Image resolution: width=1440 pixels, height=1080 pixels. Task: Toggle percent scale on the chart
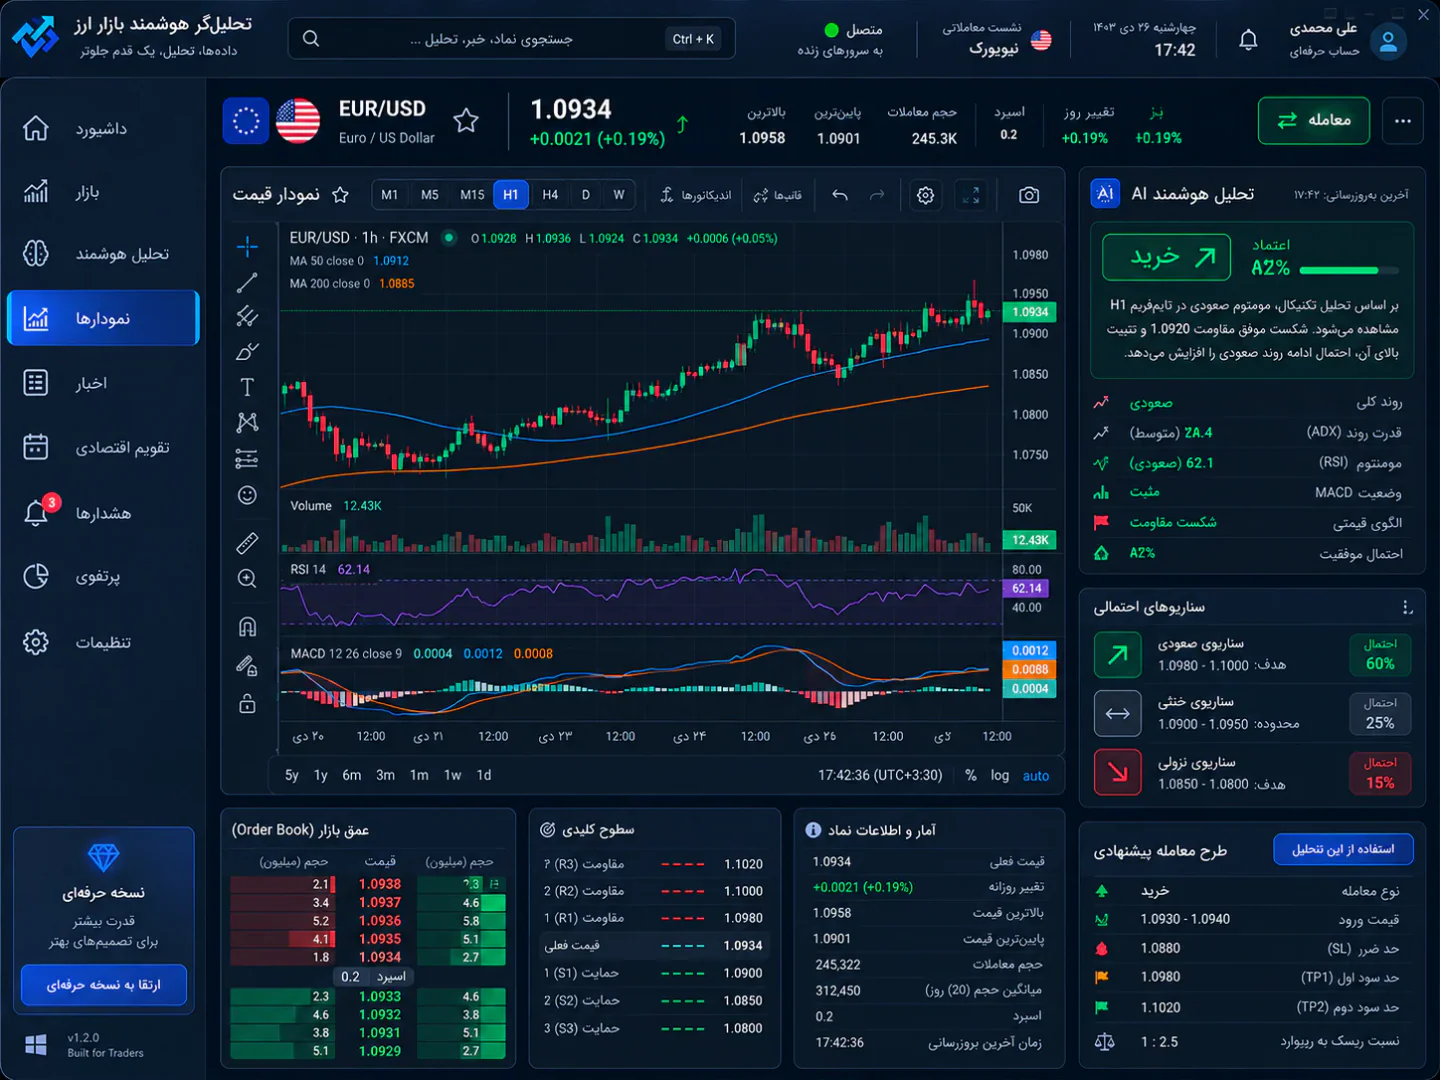tap(970, 775)
